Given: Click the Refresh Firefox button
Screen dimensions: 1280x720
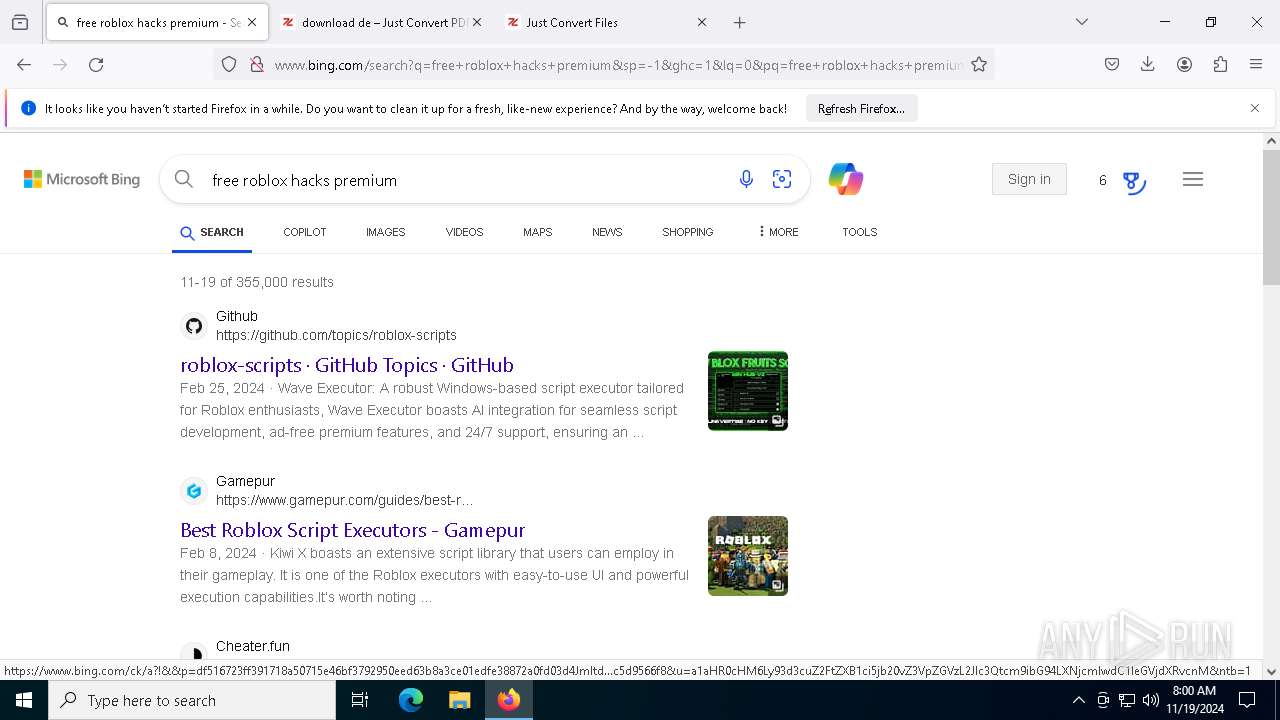Looking at the screenshot, I should tap(861, 108).
